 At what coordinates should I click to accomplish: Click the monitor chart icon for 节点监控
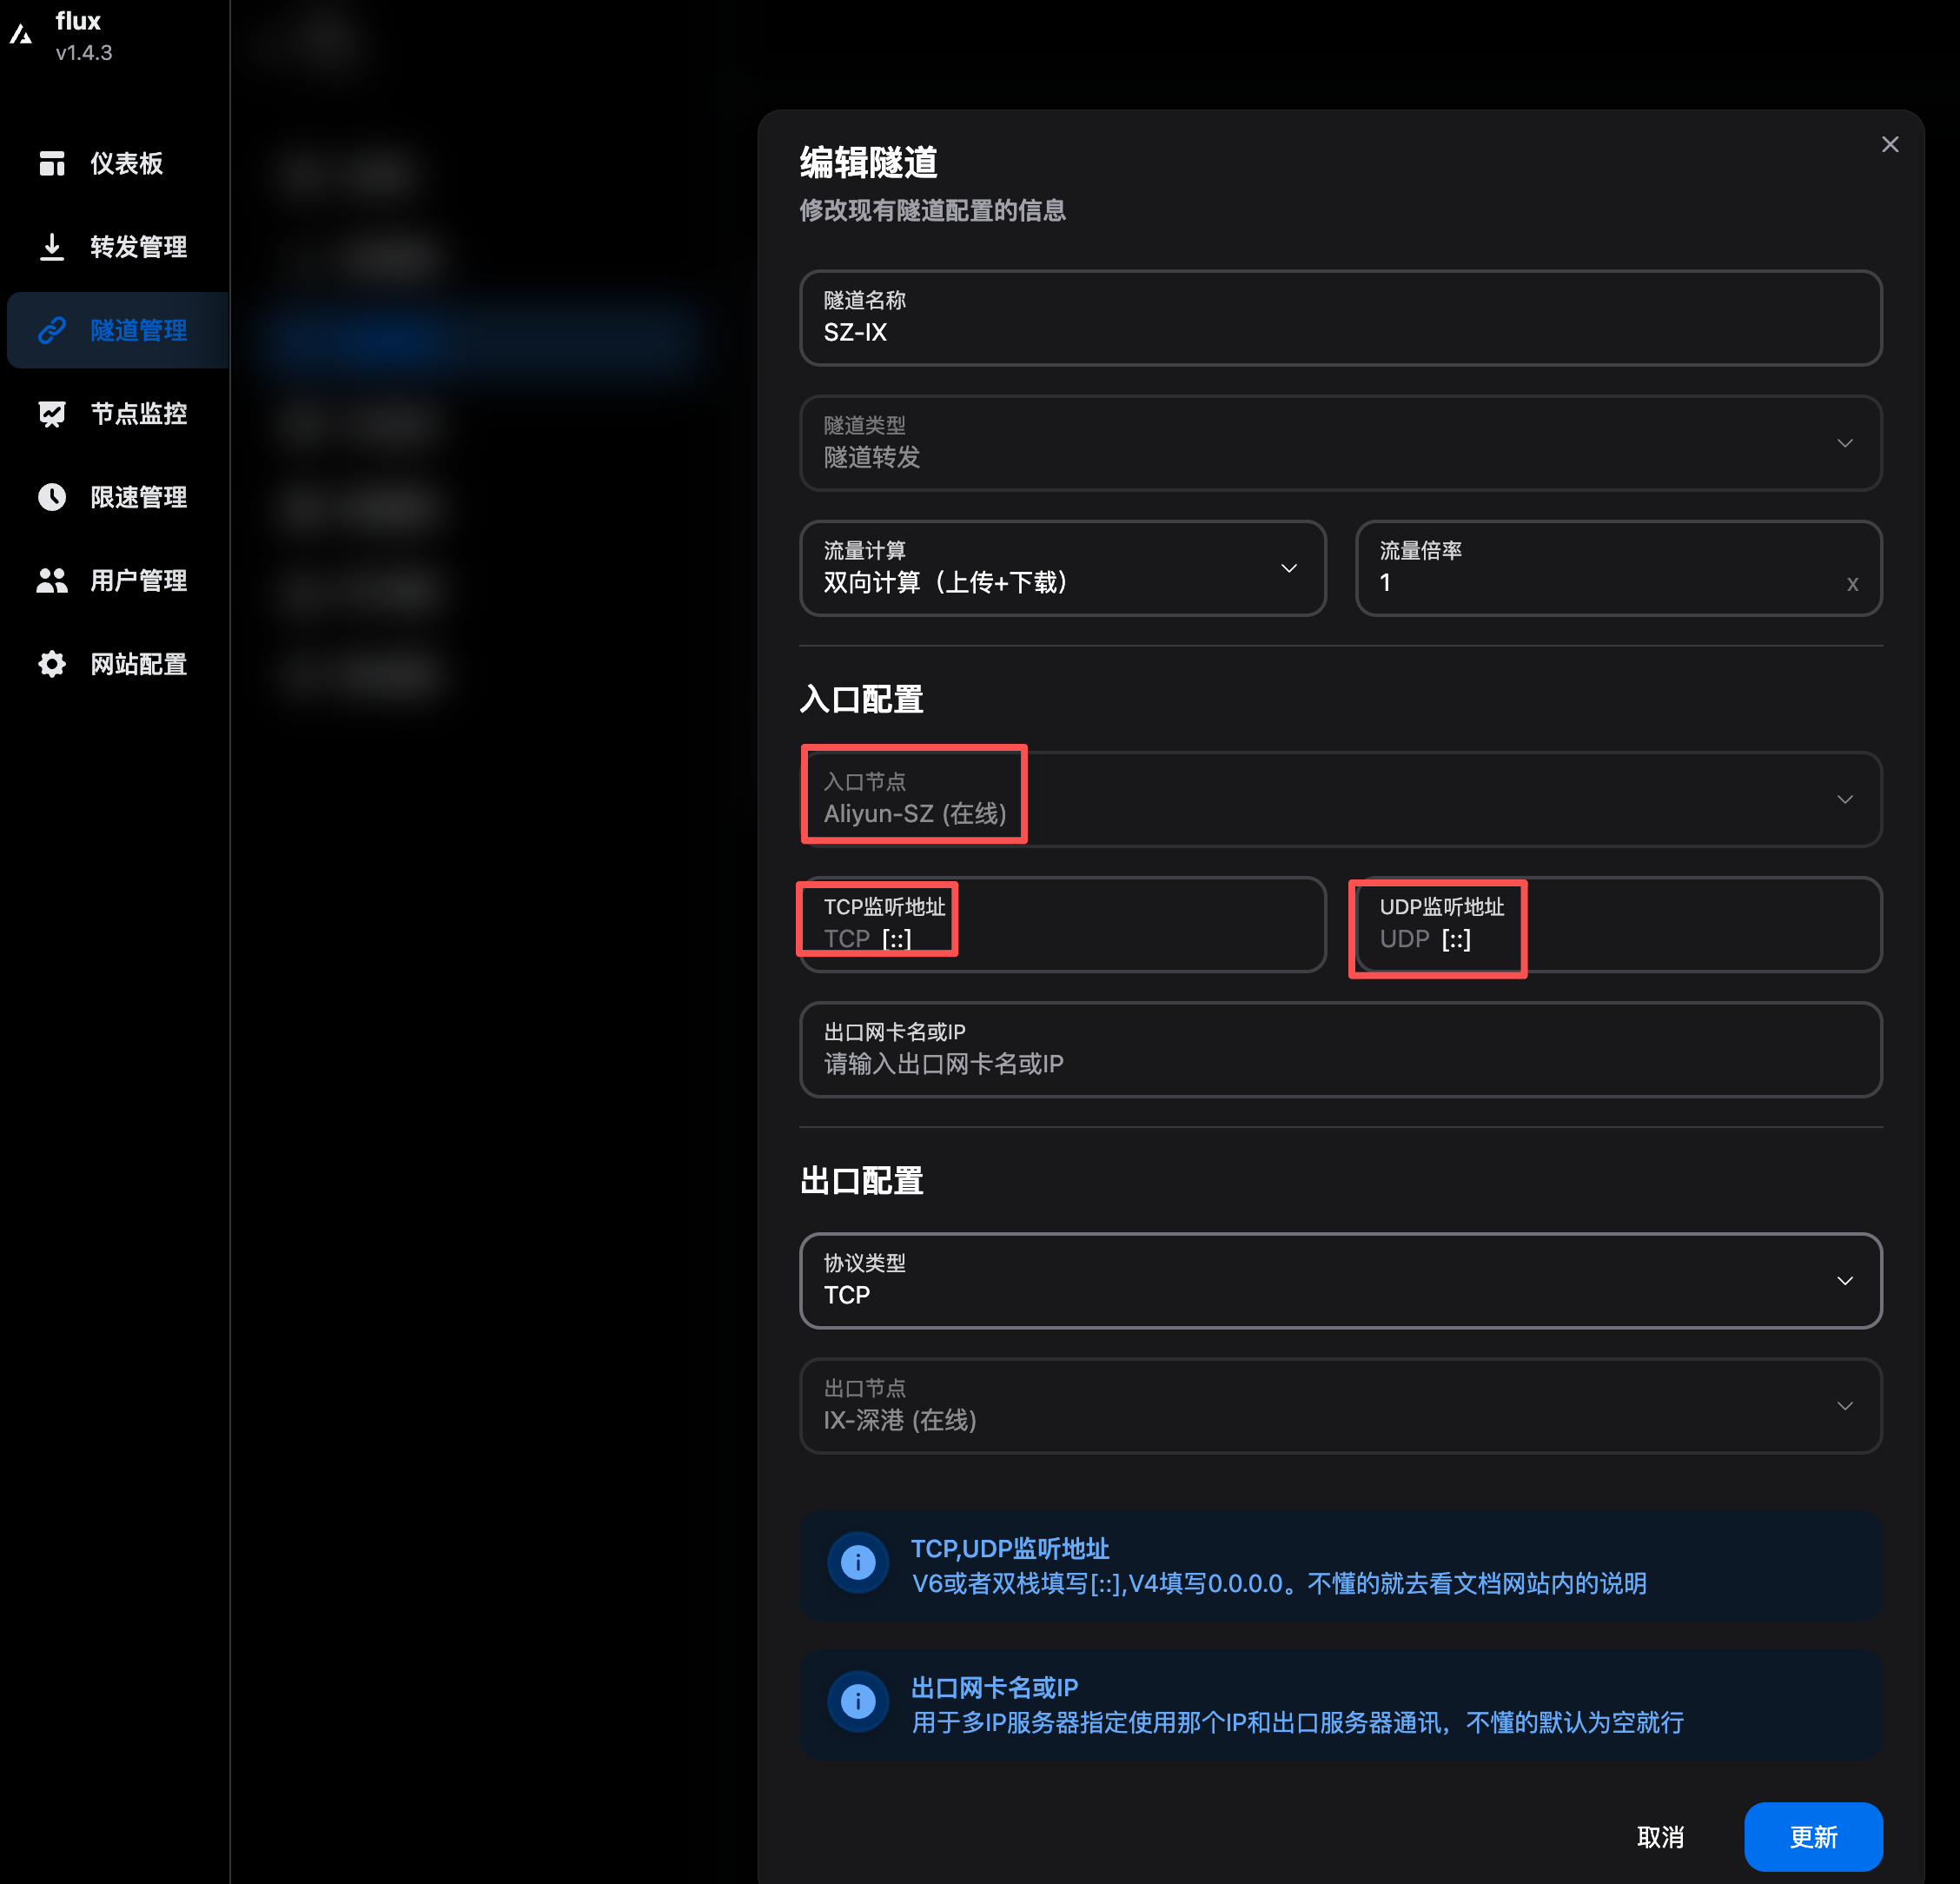click(x=52, y=413)
